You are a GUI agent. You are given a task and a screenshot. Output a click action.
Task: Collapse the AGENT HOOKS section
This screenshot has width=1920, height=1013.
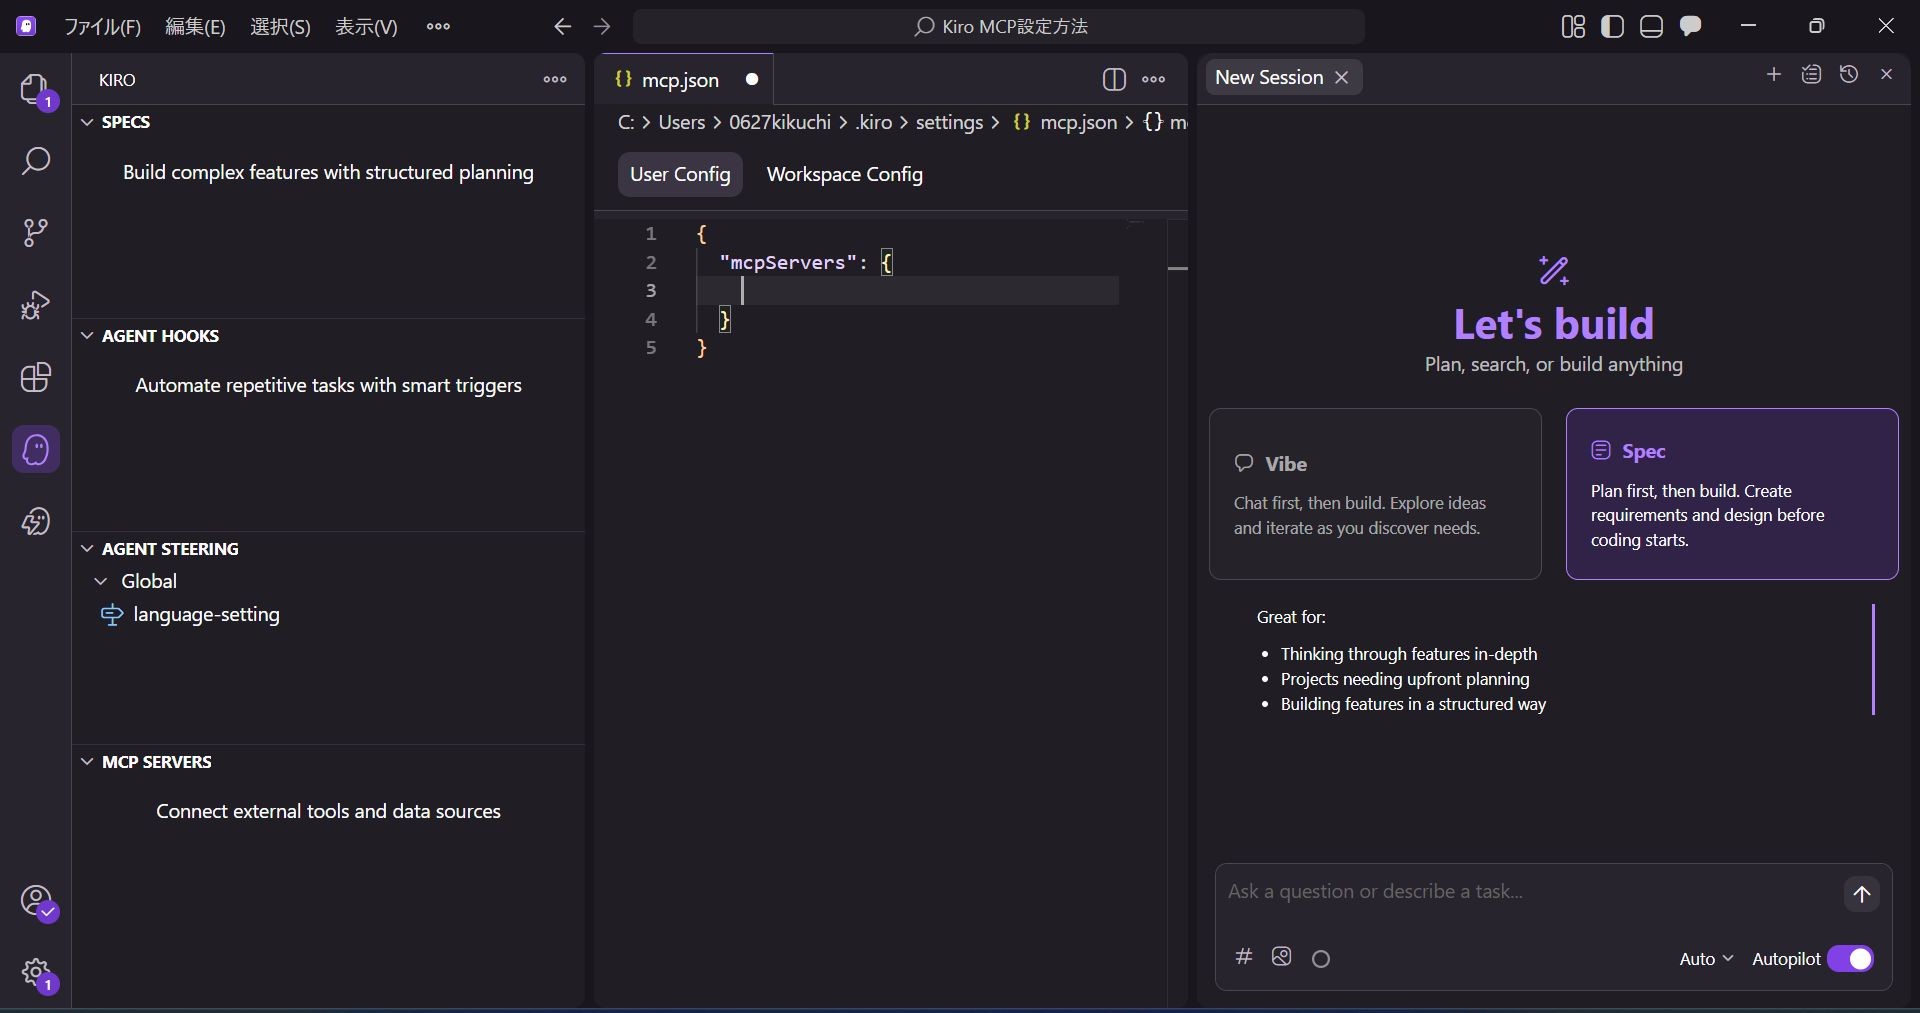(88, 336)
